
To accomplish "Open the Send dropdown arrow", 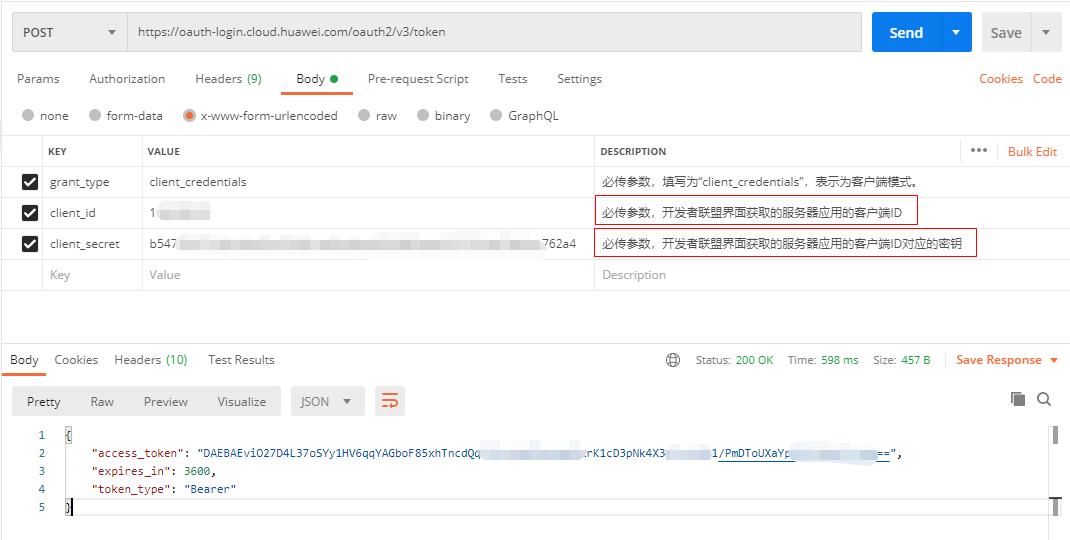I will tap(957, 32).
